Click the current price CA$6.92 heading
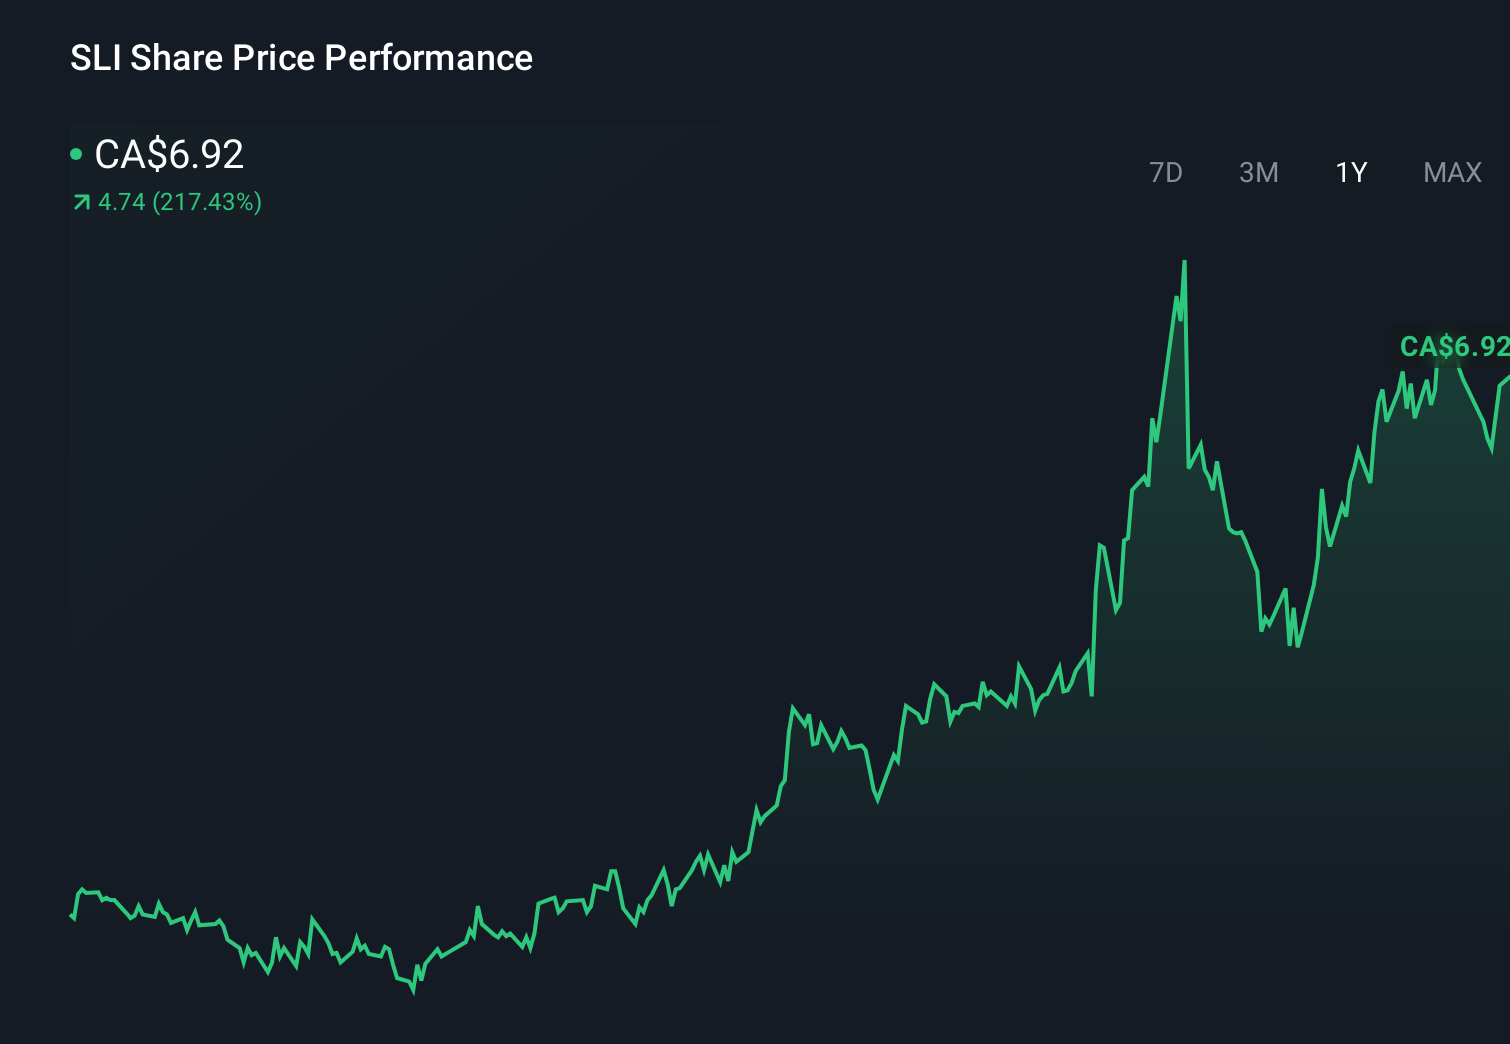Image resolution: width=1510 pixels, height=1044 pixels. [x=168, y=155]
